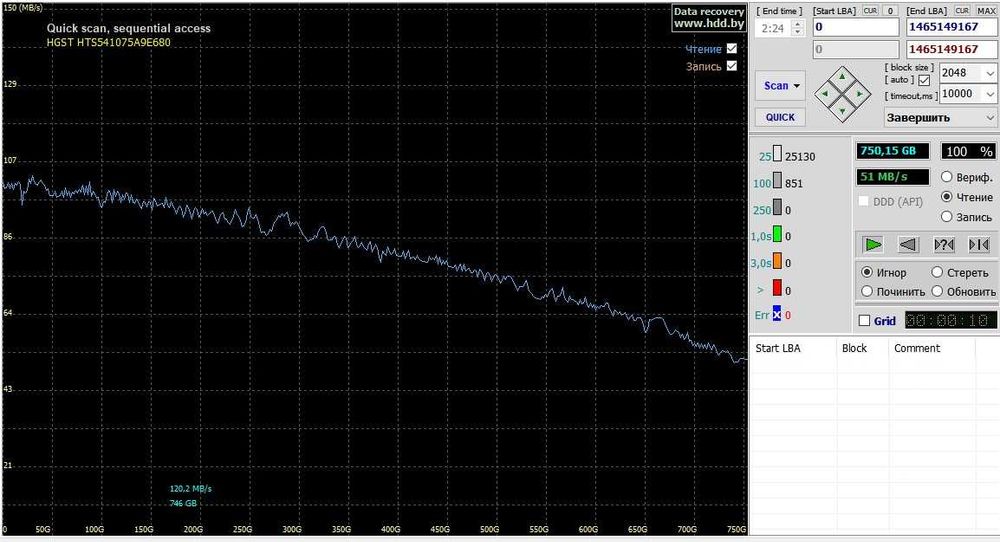Click the 120,2 MB/s graph readout
1000x542 pixels.
[191, 488]
